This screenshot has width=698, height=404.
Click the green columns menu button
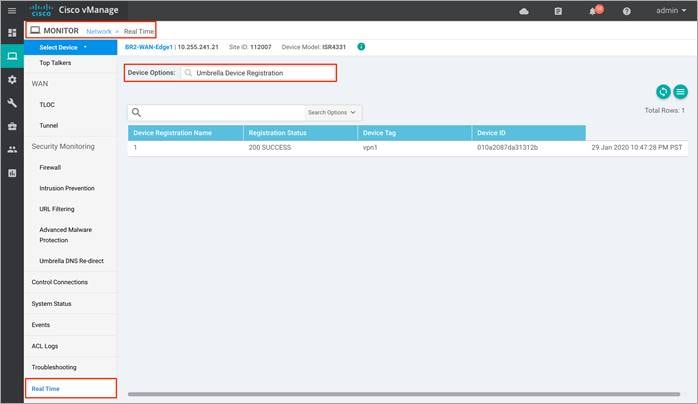pyautogui.click(x=680, y=92)
